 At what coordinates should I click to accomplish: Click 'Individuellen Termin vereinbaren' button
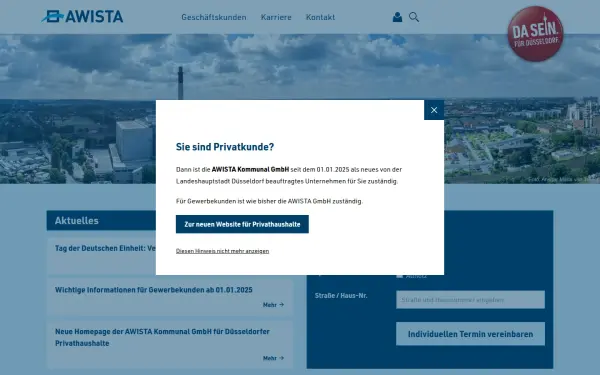[470, 334]
